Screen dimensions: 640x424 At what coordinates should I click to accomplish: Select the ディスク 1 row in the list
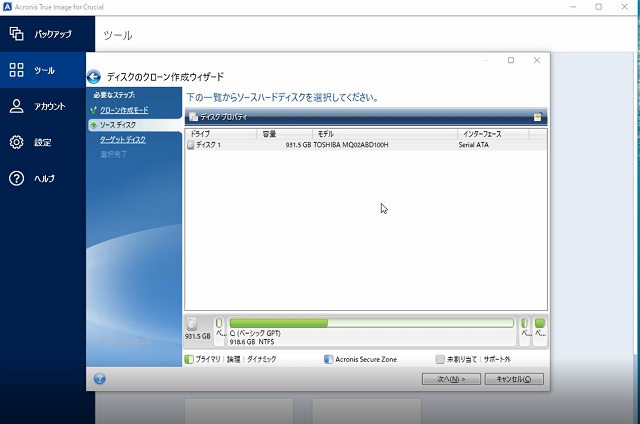[x=366, y=145]
